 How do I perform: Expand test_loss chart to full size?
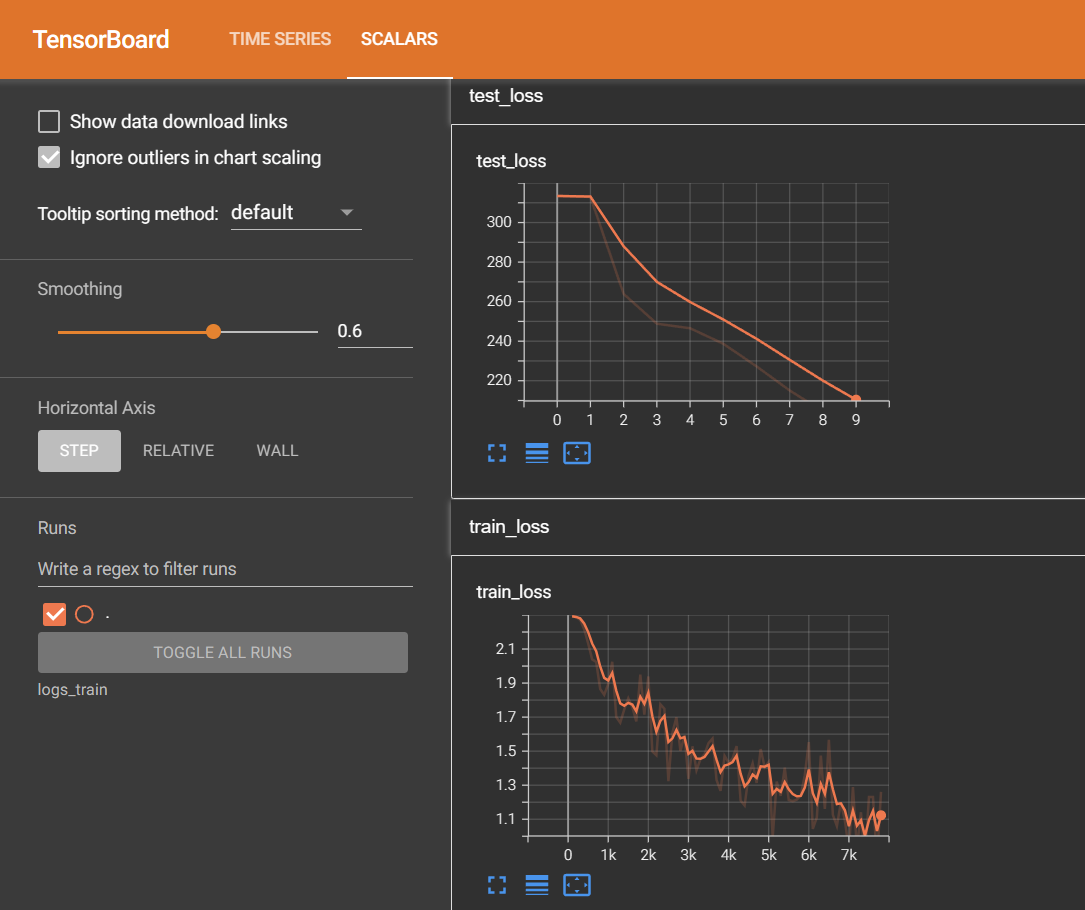coord(497,453)
